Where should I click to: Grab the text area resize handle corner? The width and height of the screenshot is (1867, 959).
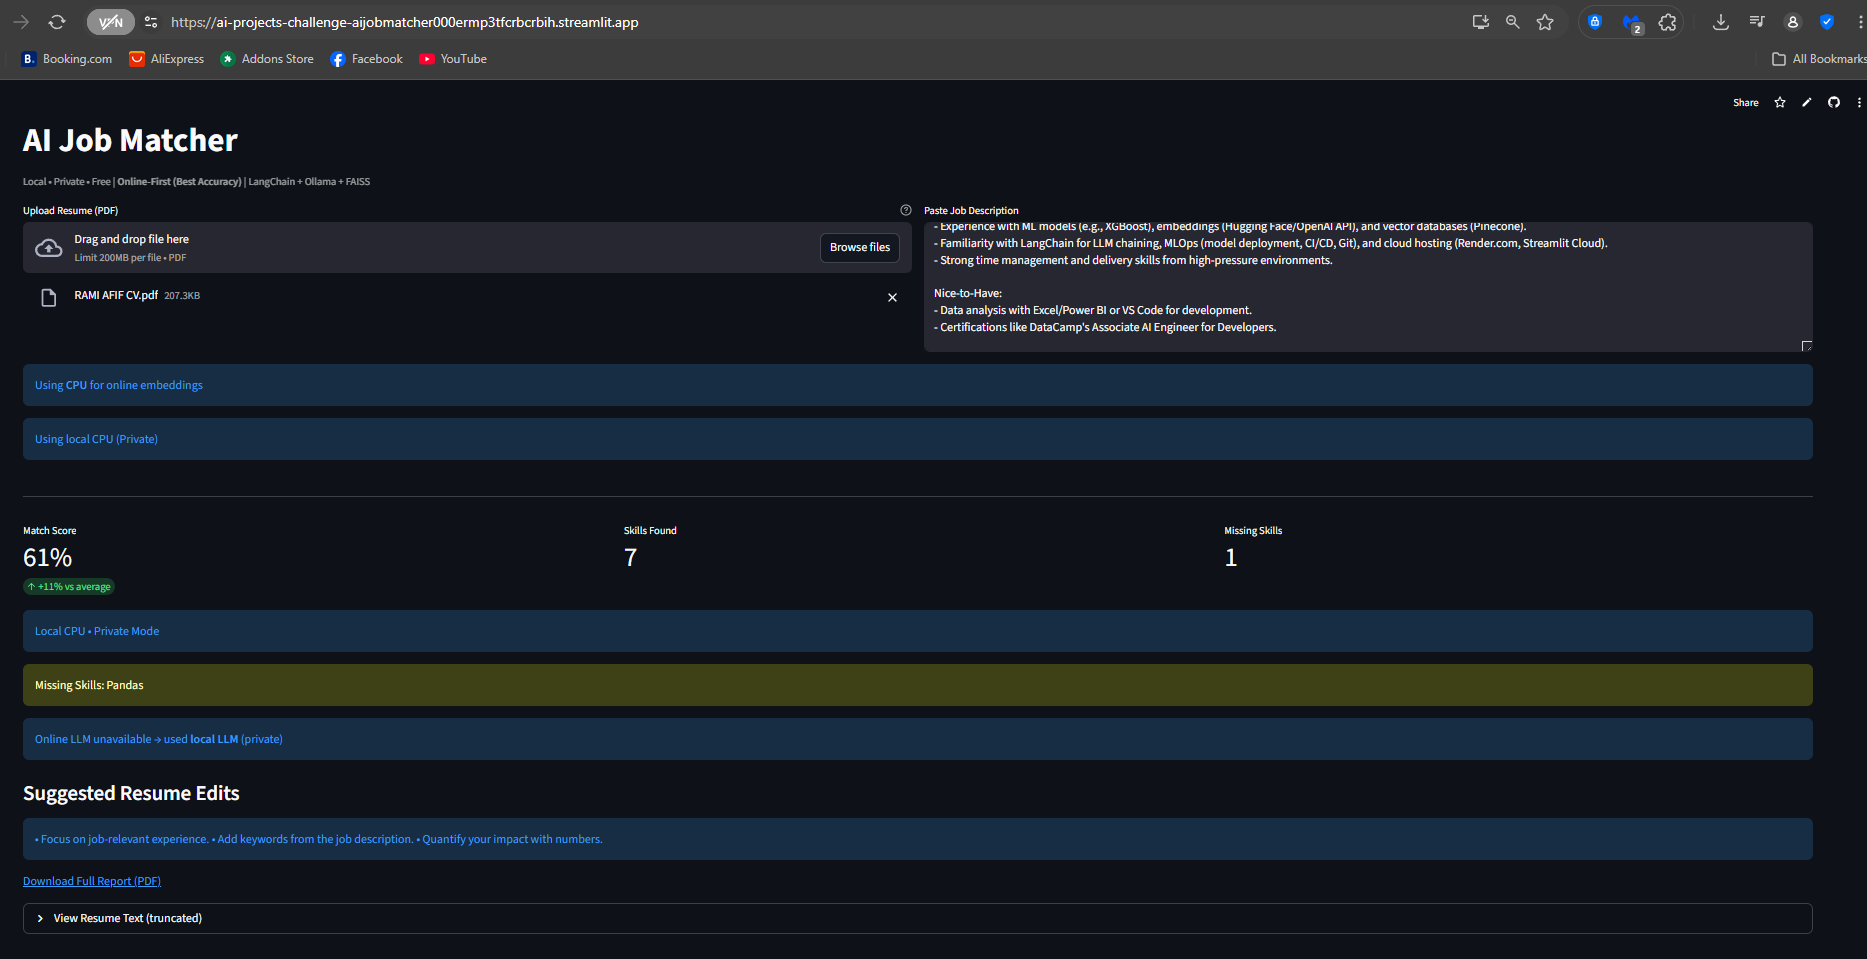pos(1806,346)
